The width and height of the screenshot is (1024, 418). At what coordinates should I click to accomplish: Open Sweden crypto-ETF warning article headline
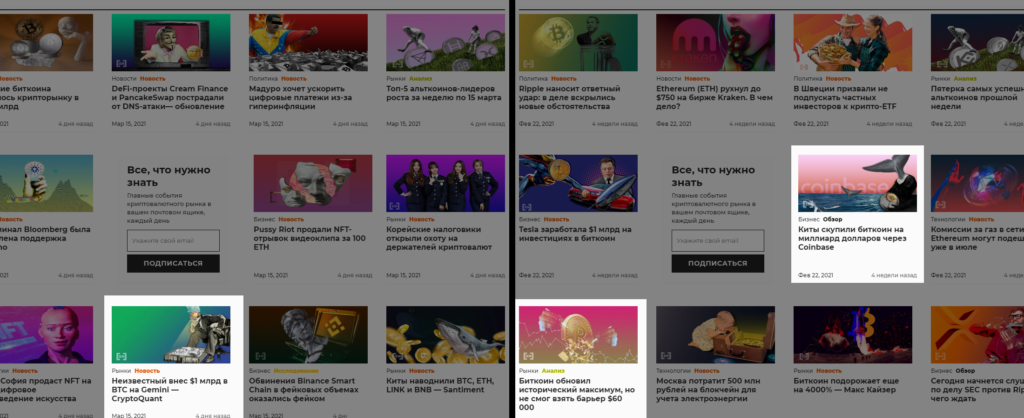(845, 97)
